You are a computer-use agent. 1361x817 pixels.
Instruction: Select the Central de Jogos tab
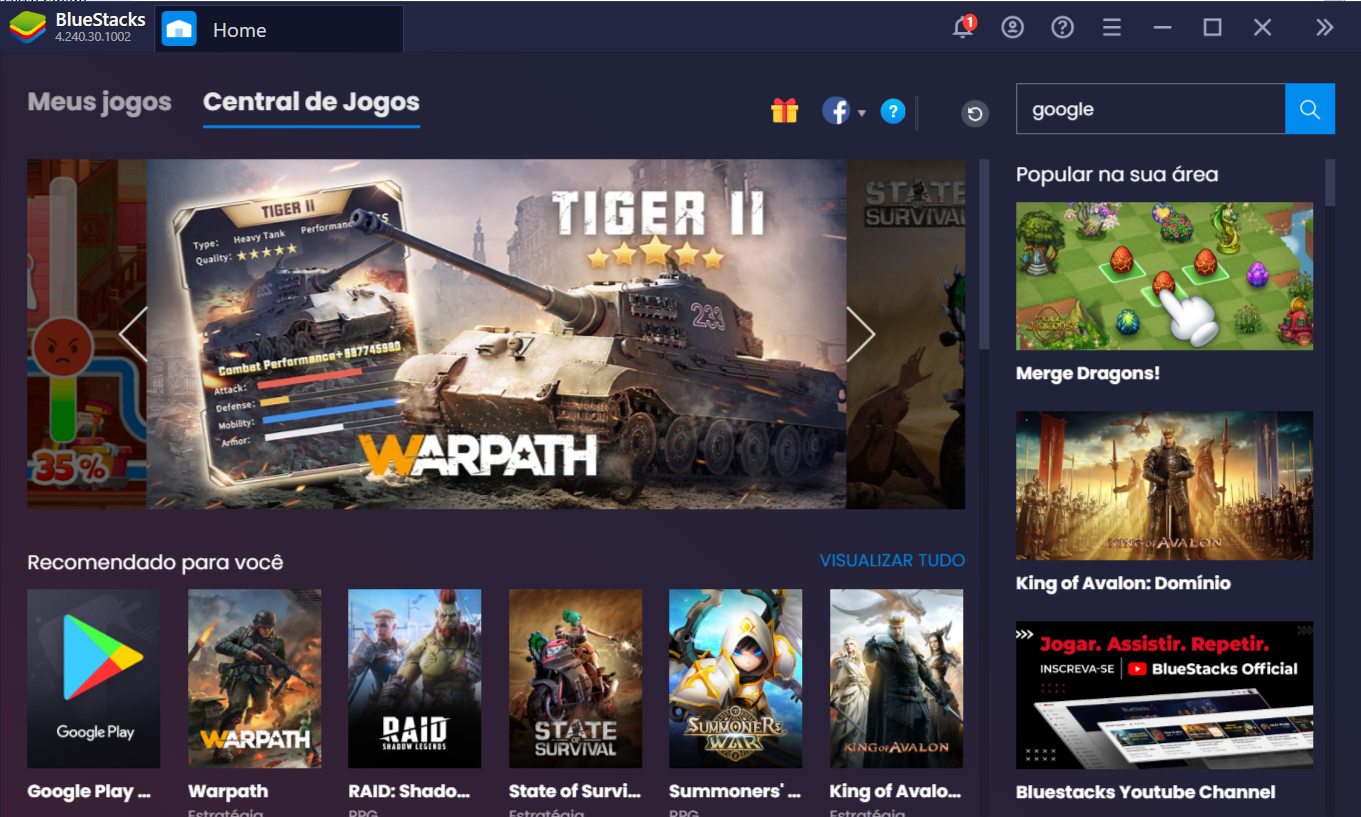click(x=311, y=102)
